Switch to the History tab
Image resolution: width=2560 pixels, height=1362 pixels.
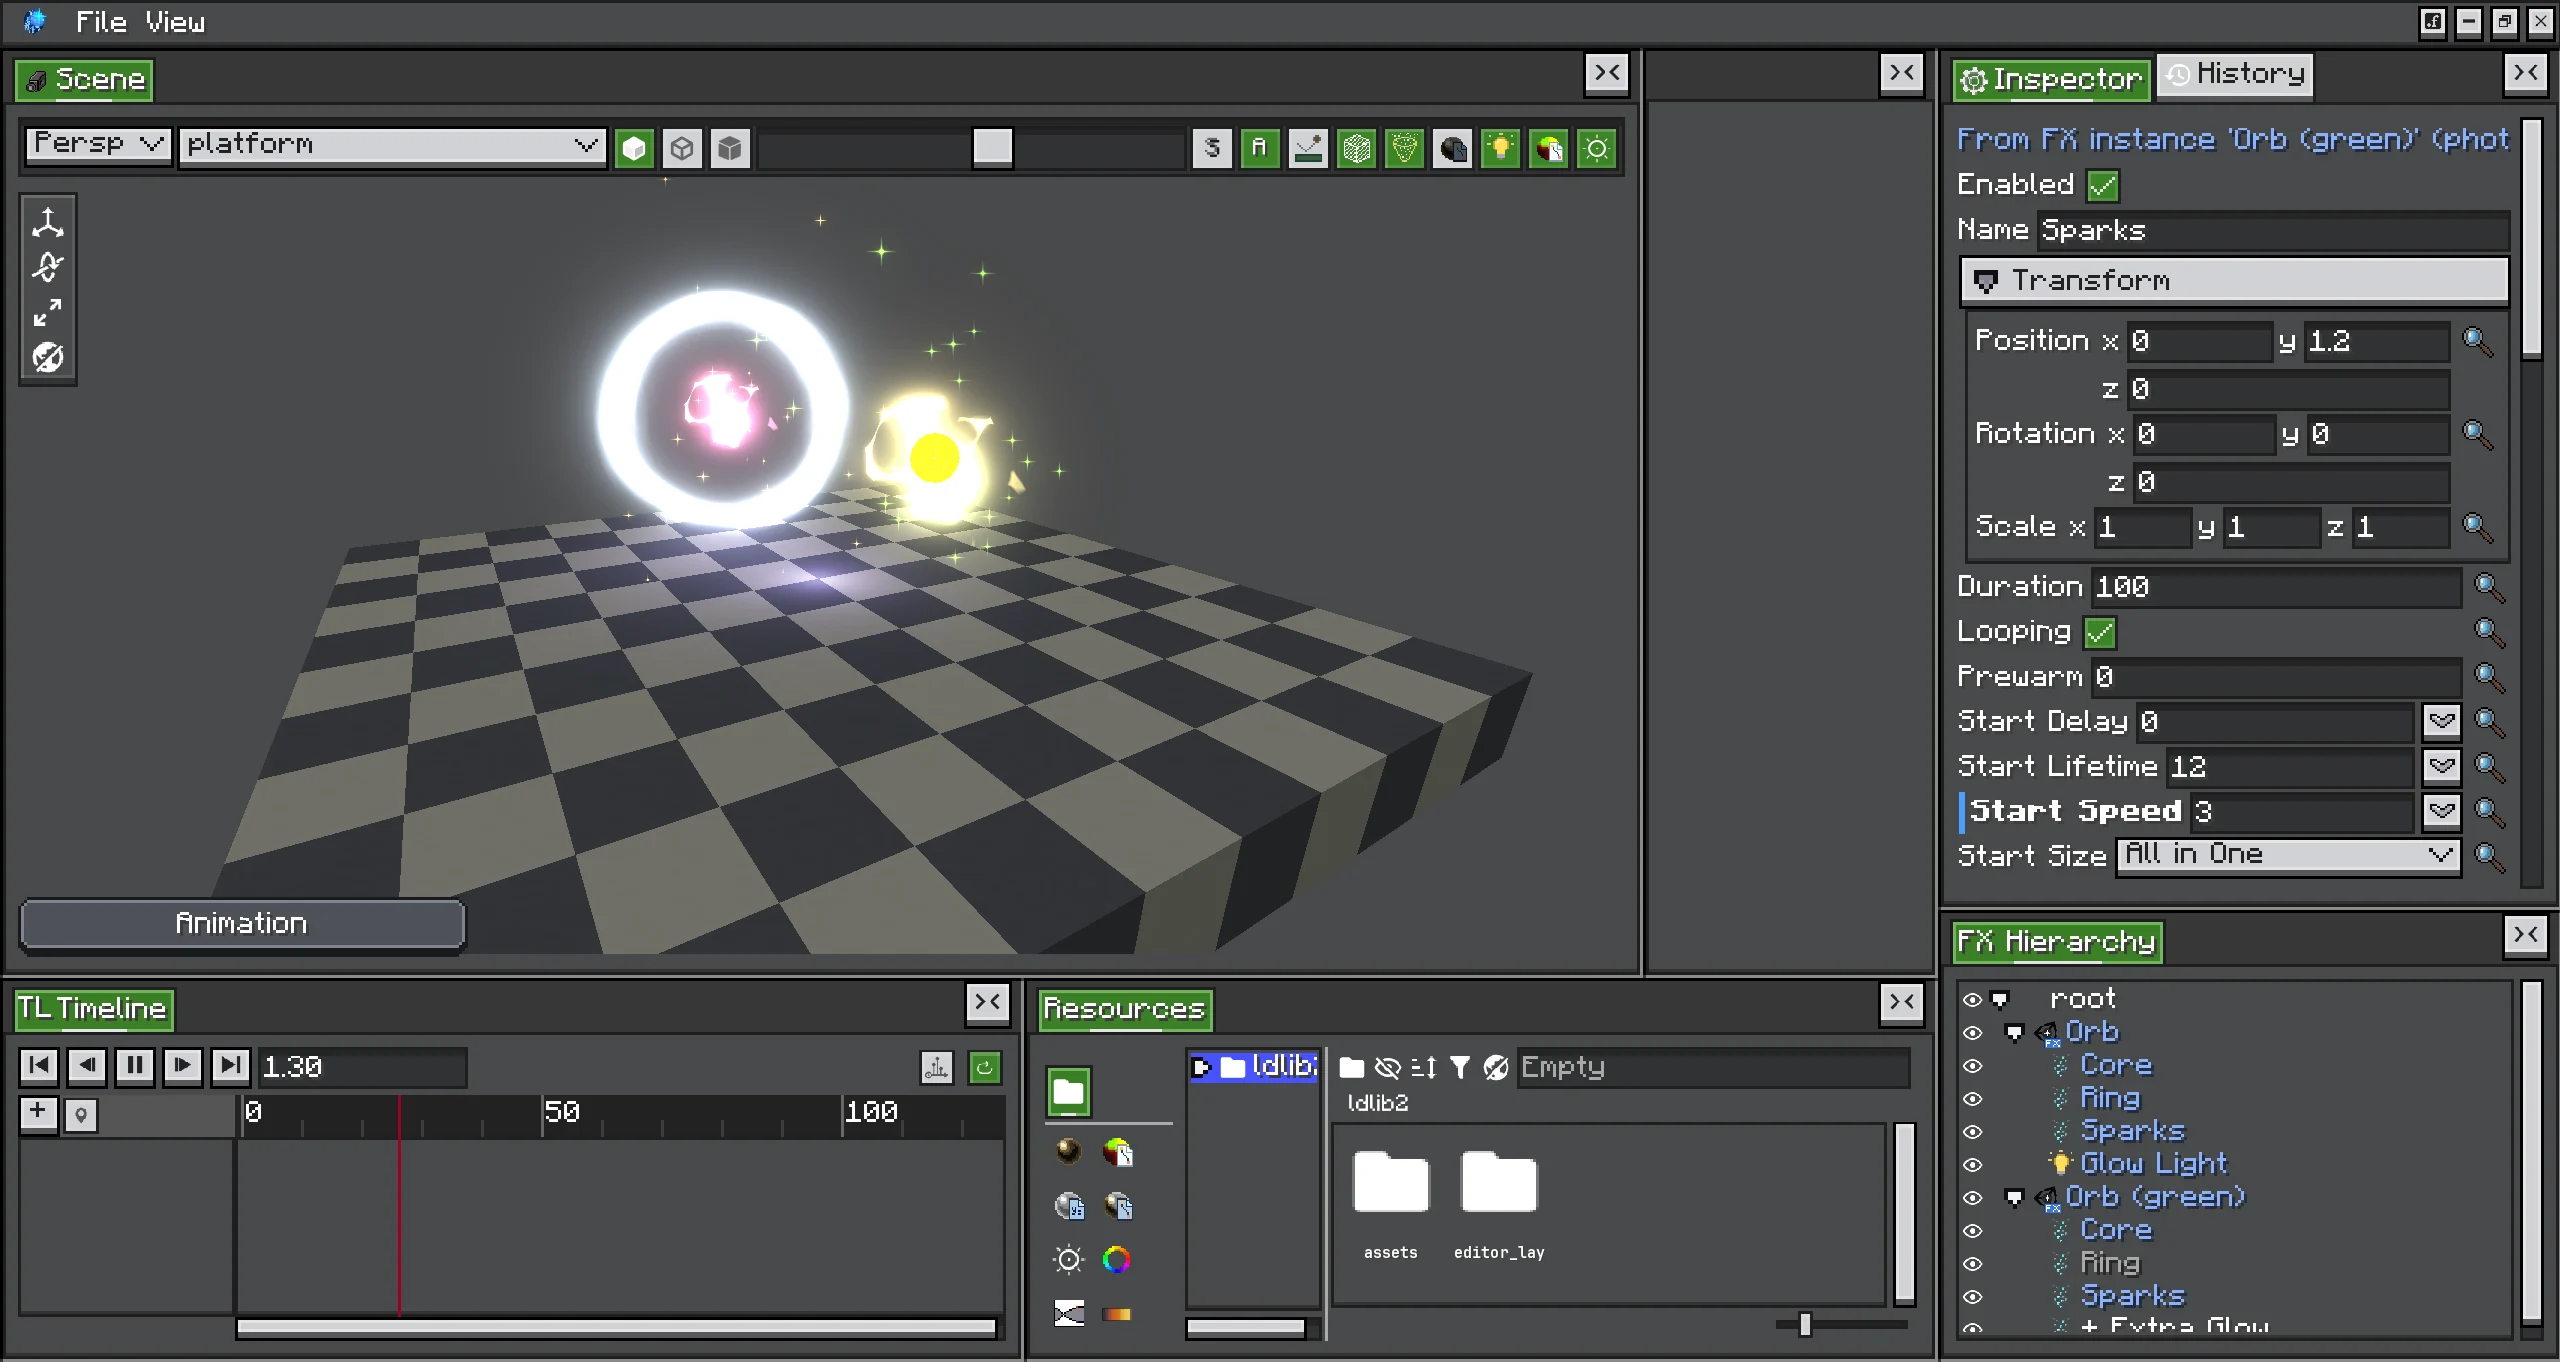tap(2235, 75)
